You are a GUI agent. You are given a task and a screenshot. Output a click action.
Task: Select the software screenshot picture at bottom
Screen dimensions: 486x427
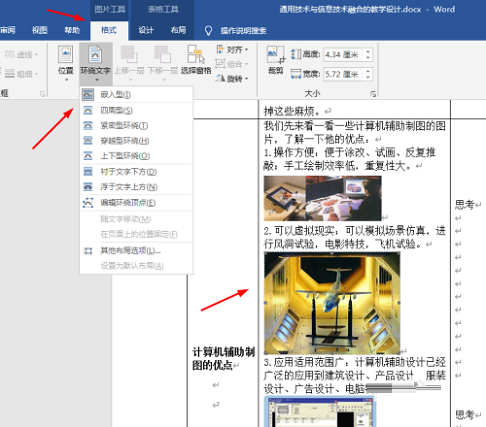pyautogui.click(x=320, y=411)
